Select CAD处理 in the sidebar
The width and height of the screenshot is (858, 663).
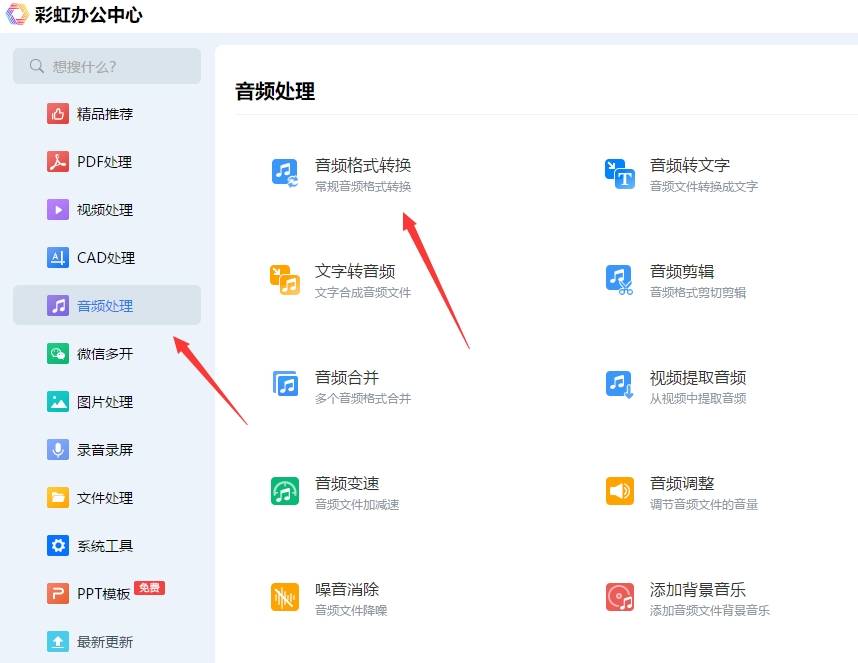coord(105,258)
